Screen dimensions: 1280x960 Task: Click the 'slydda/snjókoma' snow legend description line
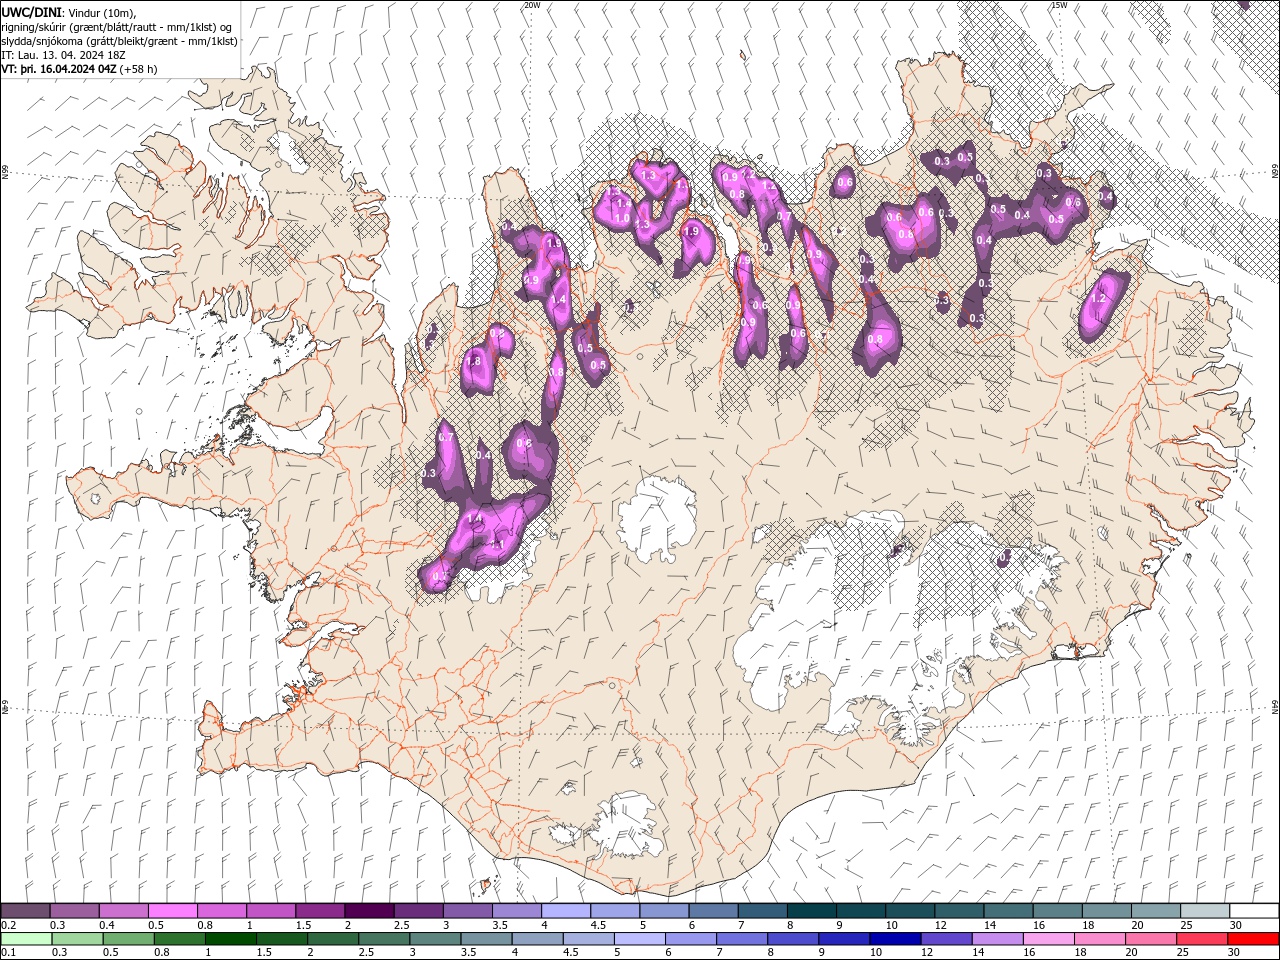coord(119,41)
